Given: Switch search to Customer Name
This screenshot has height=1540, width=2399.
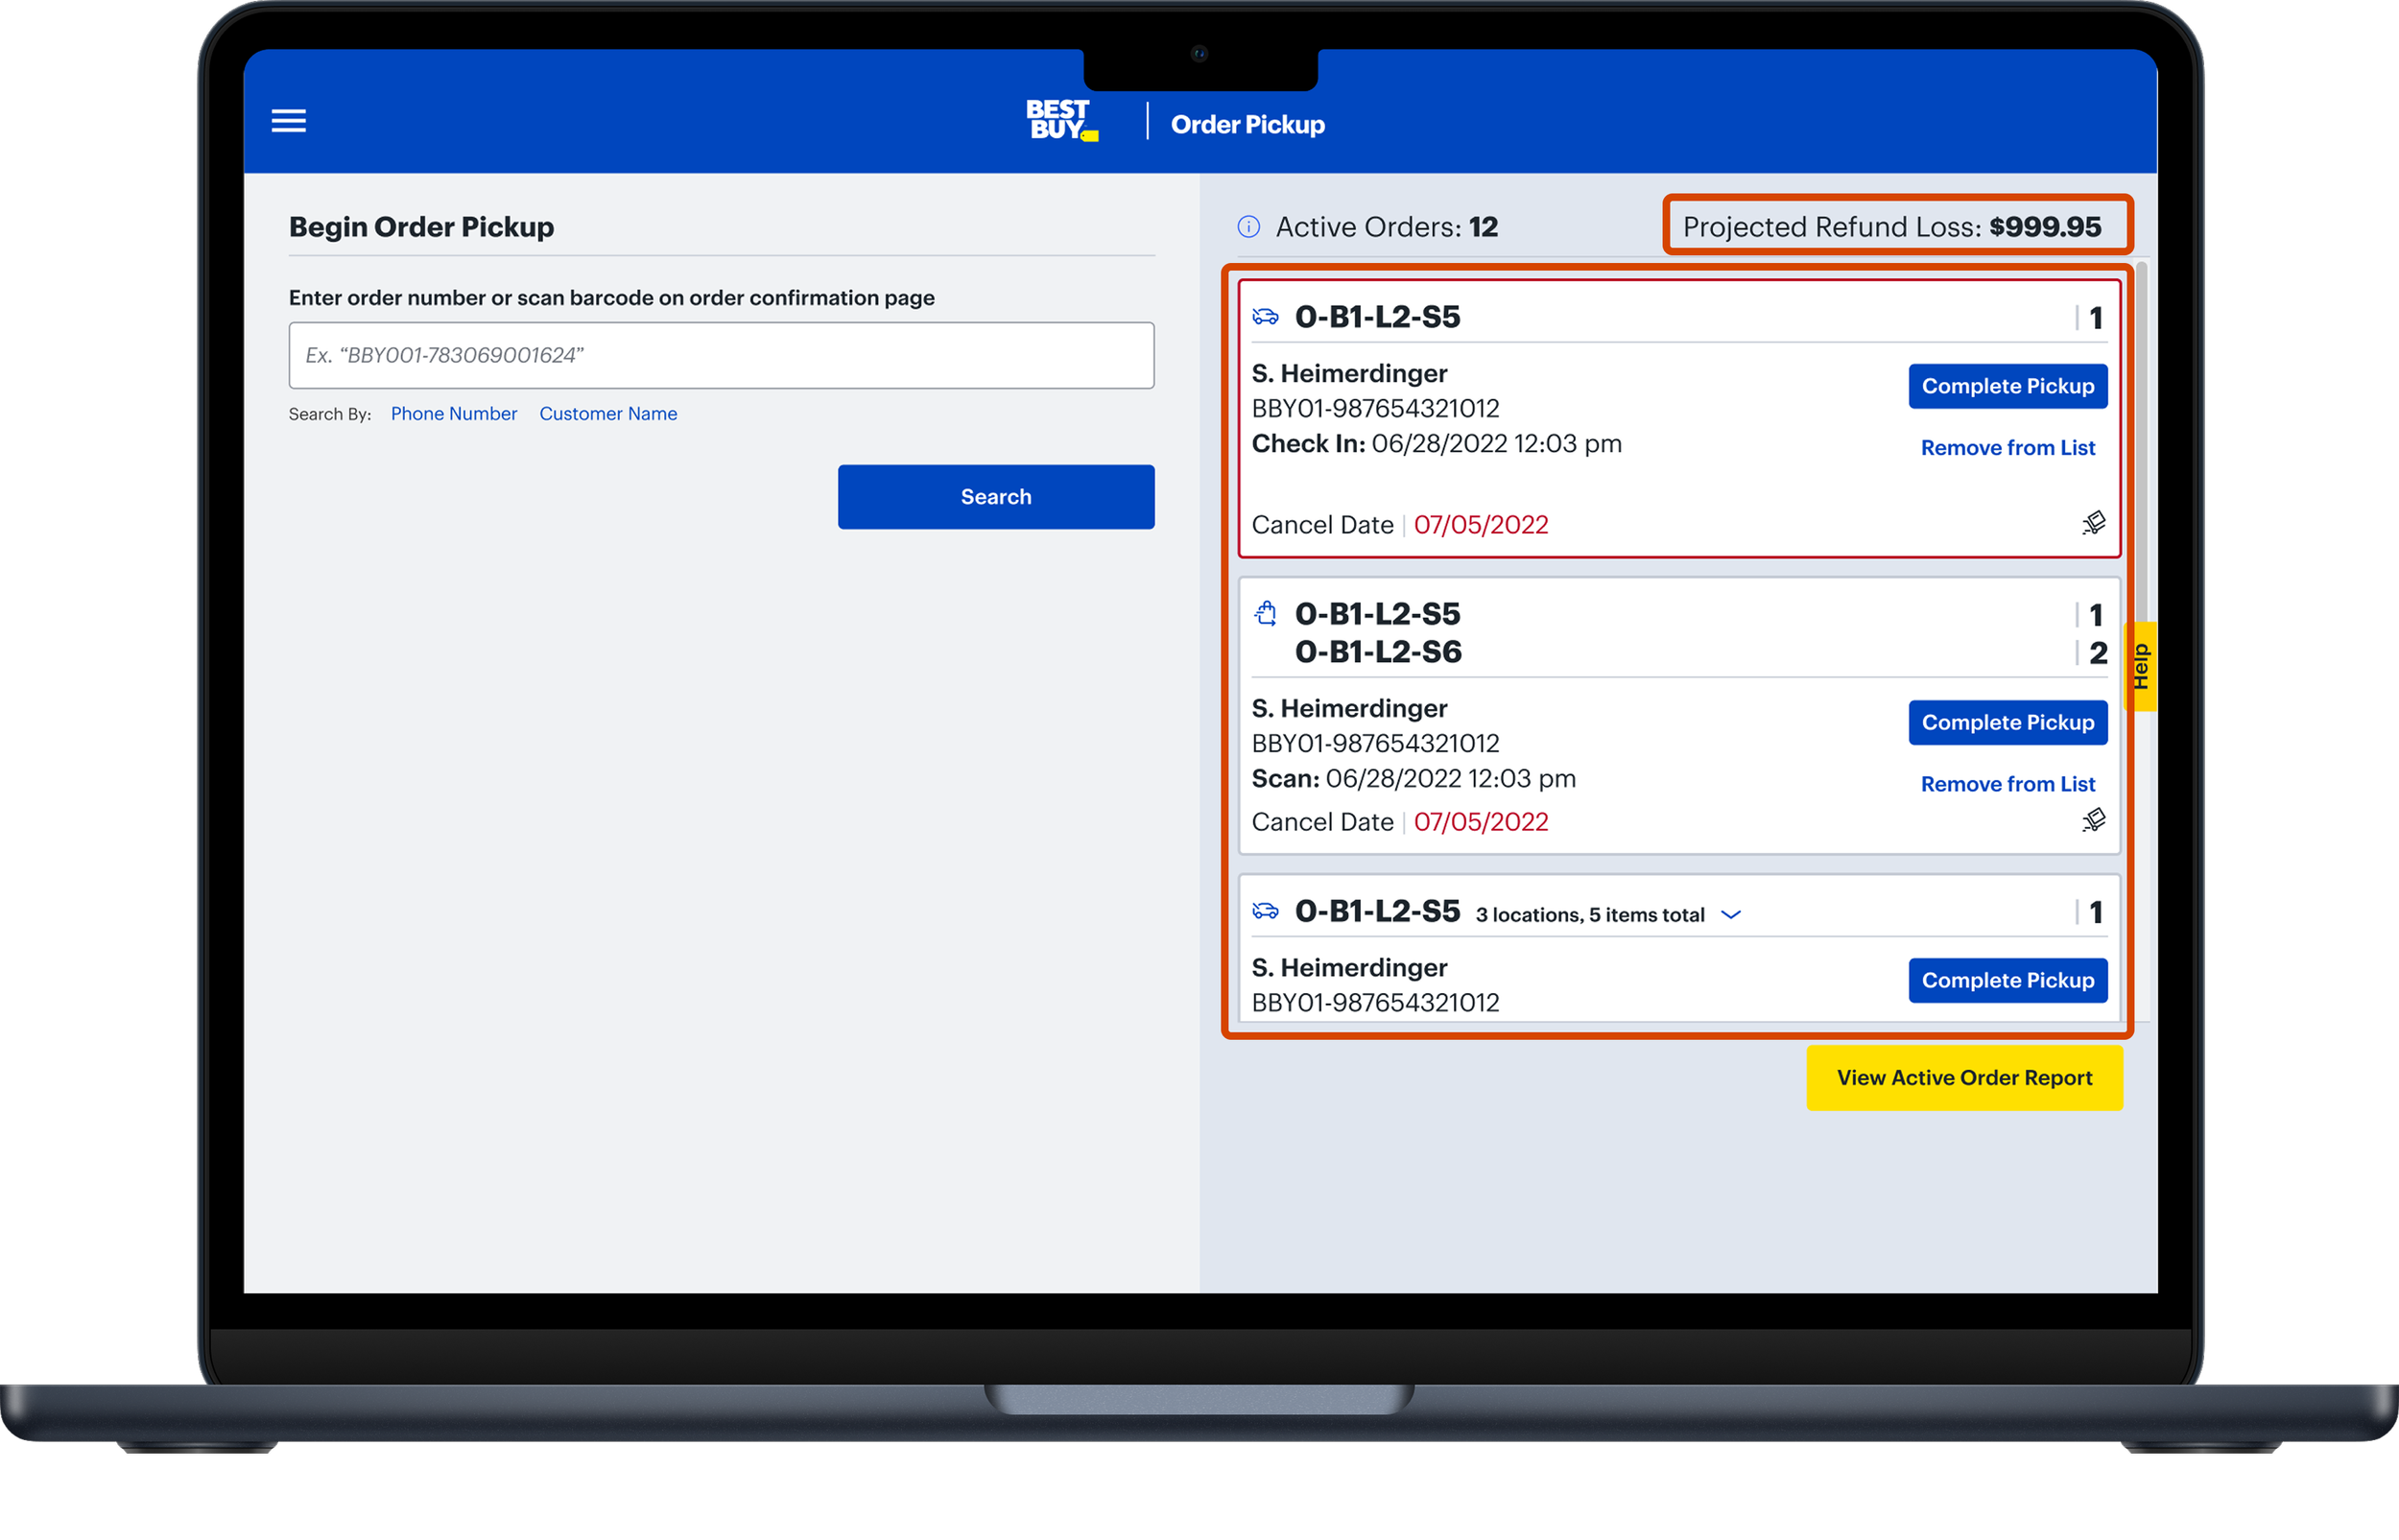Looking at the screenshot, I should click(x=608, y=414).
